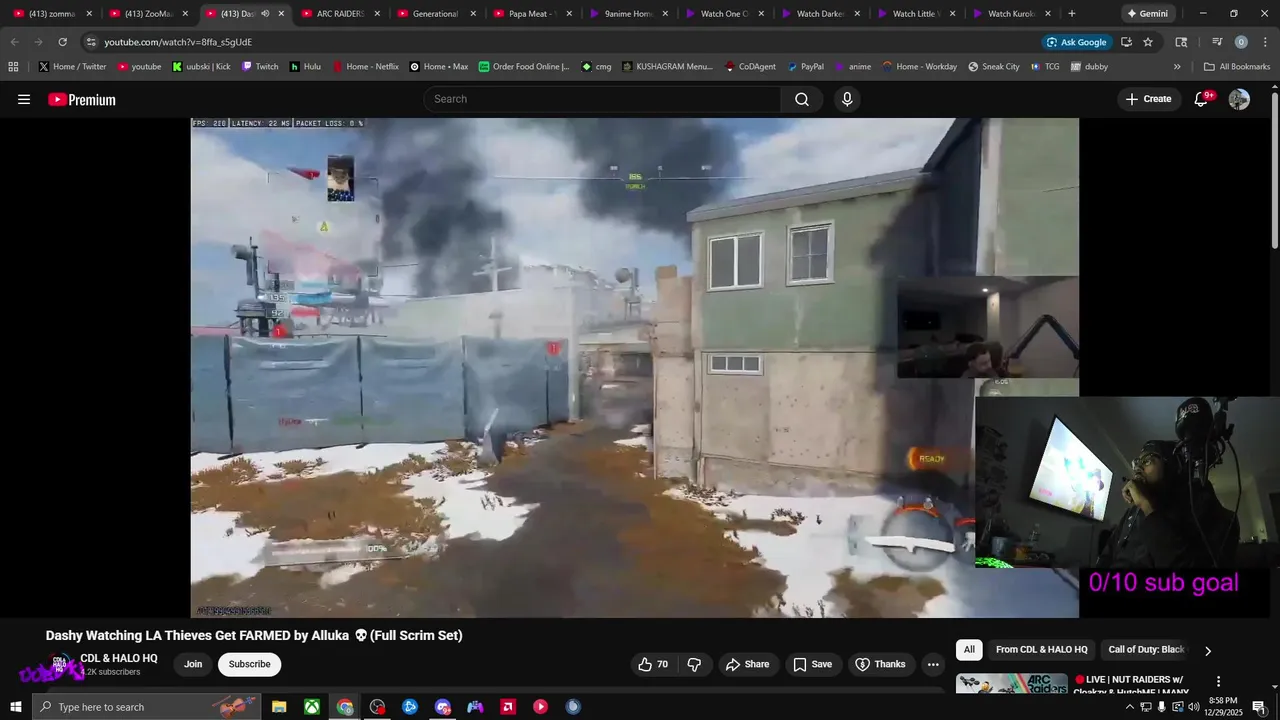This screenshot has width=1280, height=720.
Task: Focus the YouTube search field
Action: (x=603, y=99)
